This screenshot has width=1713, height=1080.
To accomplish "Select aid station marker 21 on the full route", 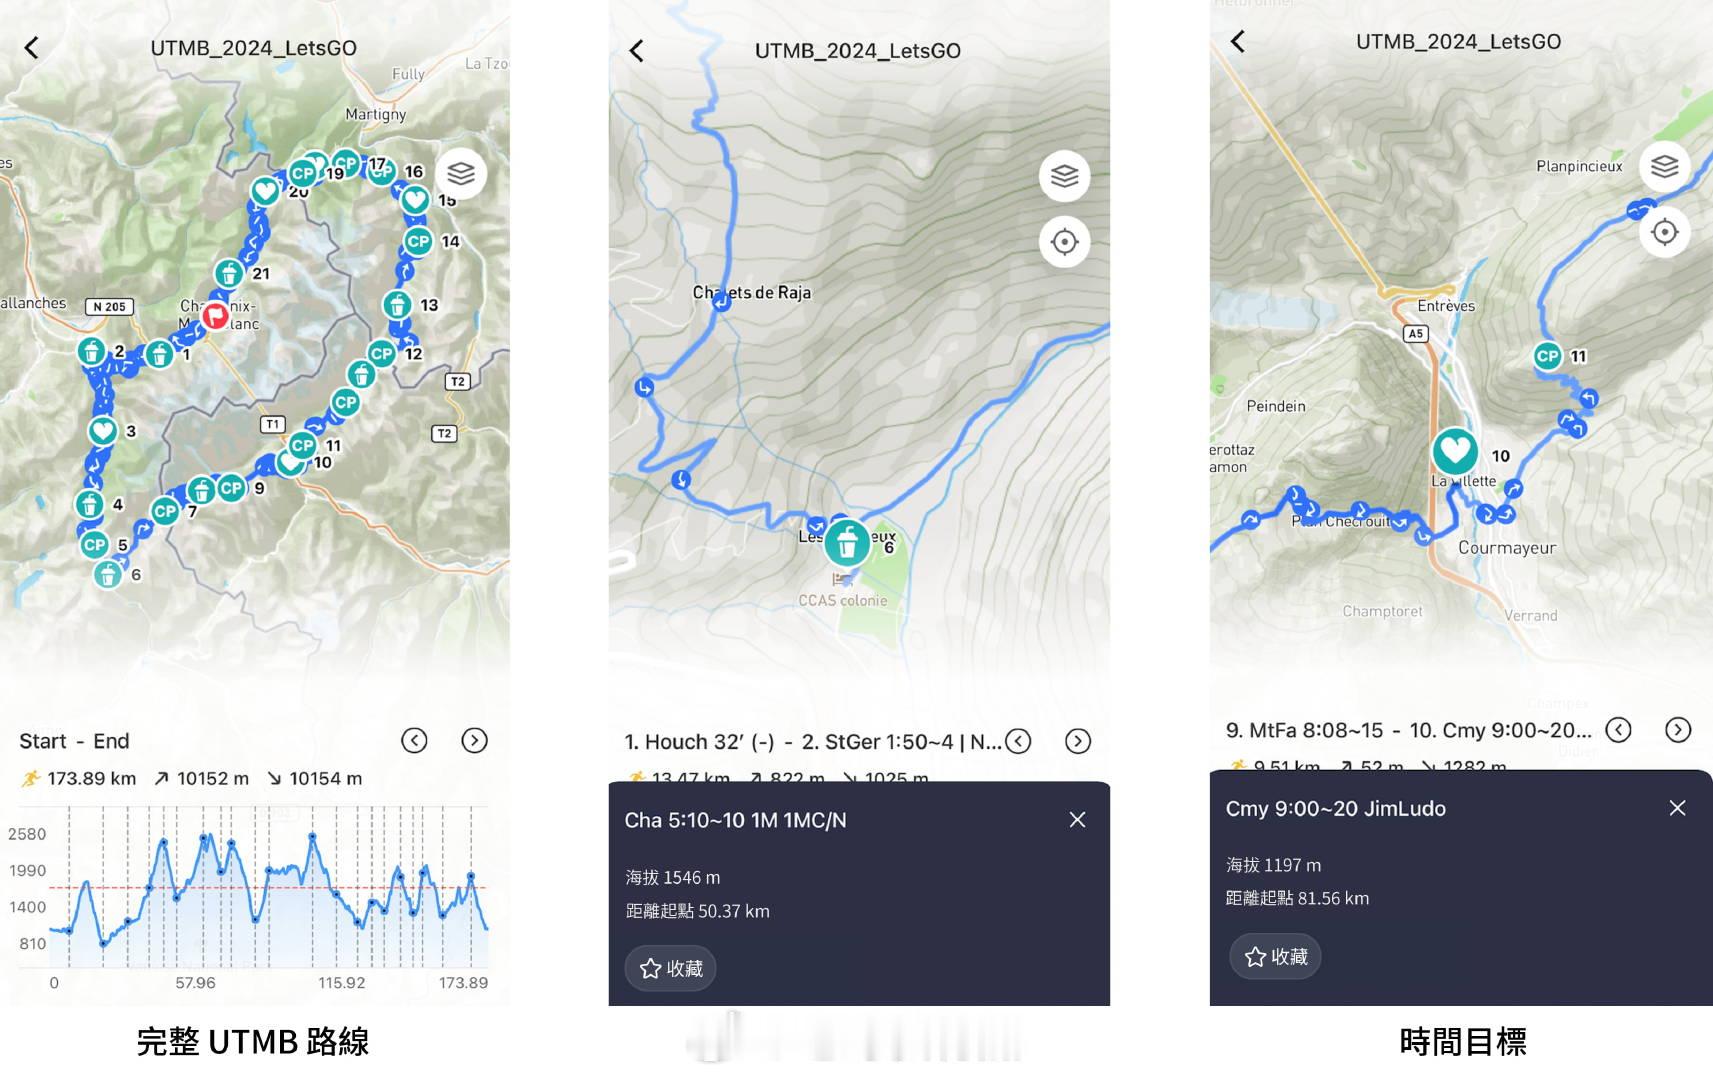I will 229,273.
